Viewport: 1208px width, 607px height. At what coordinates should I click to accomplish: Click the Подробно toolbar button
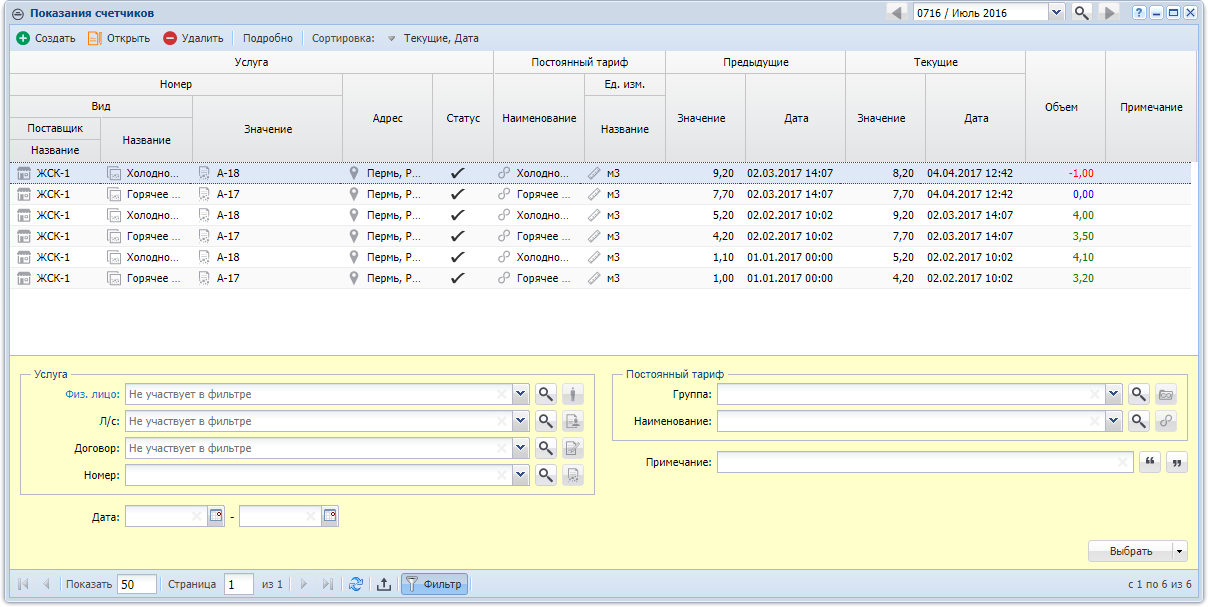268,38
